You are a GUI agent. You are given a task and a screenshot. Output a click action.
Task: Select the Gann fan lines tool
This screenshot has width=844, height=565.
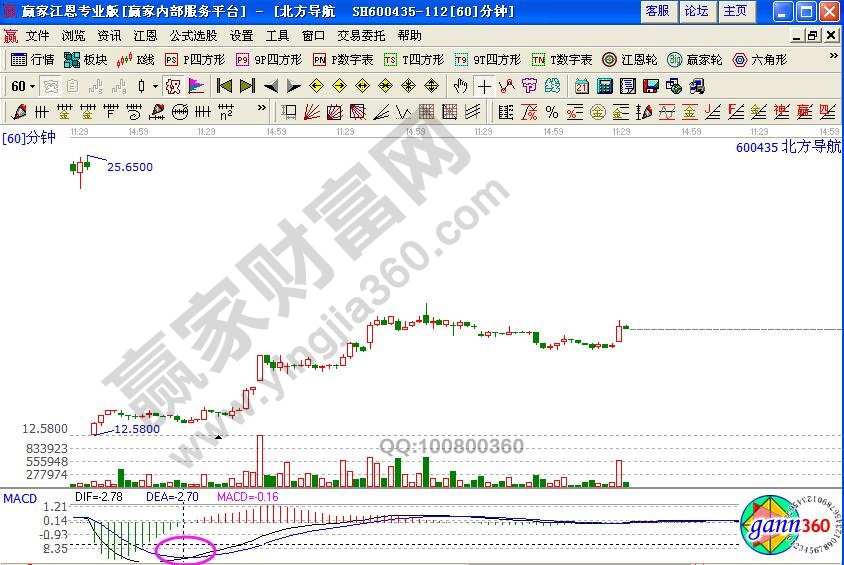[x=312, y=112]
